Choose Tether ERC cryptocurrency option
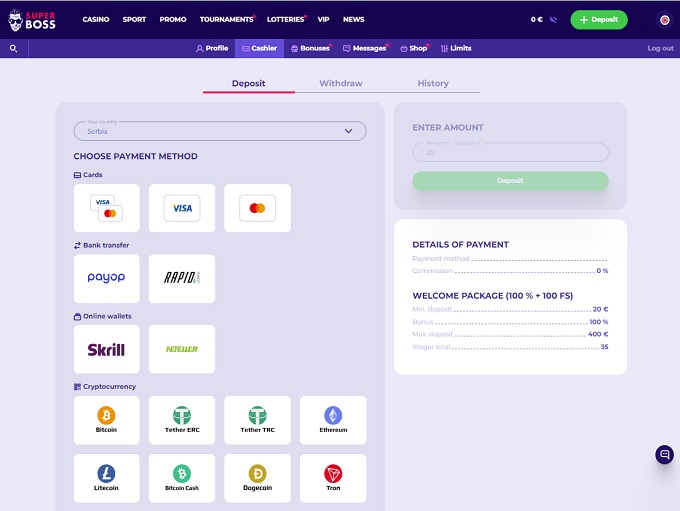680x511 pixels. pyautogui.click(x=182, y=420)
